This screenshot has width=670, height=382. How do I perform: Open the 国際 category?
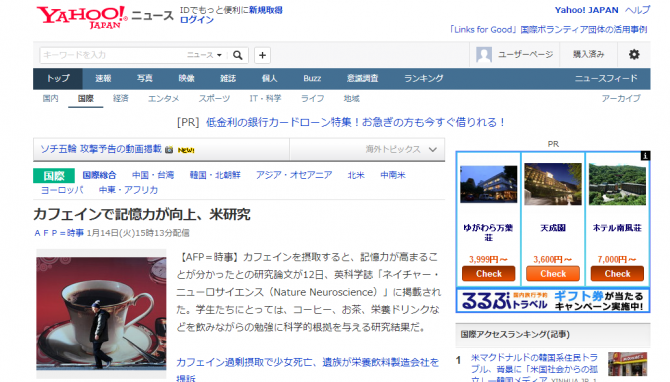pos(85,98)
